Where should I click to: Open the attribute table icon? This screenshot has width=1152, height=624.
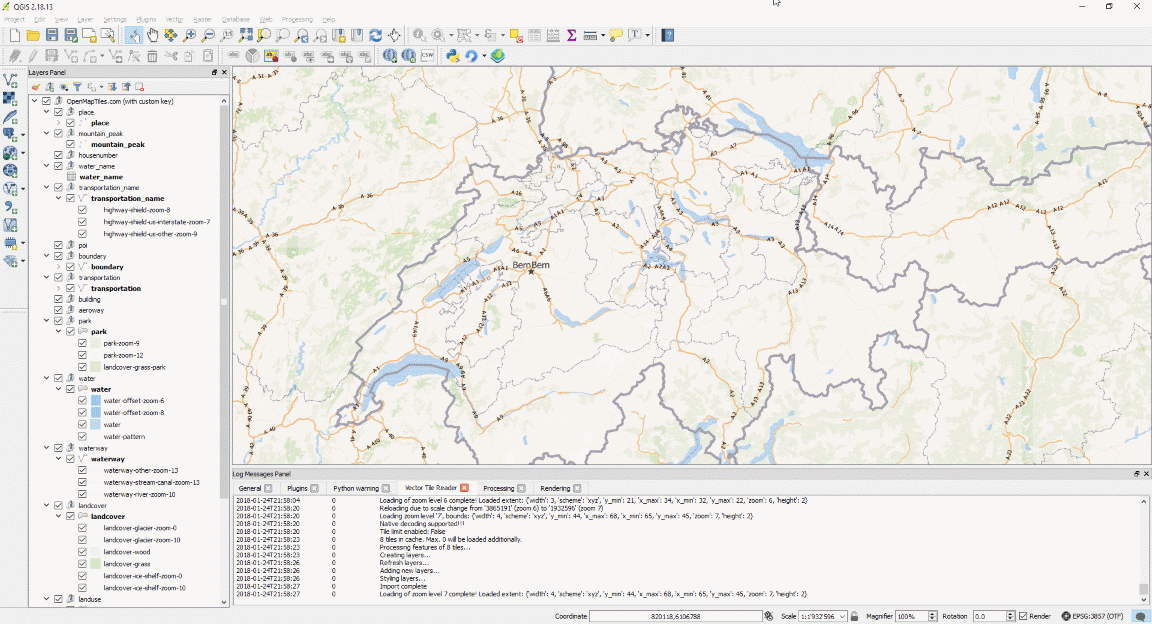[x=534, y=35]
